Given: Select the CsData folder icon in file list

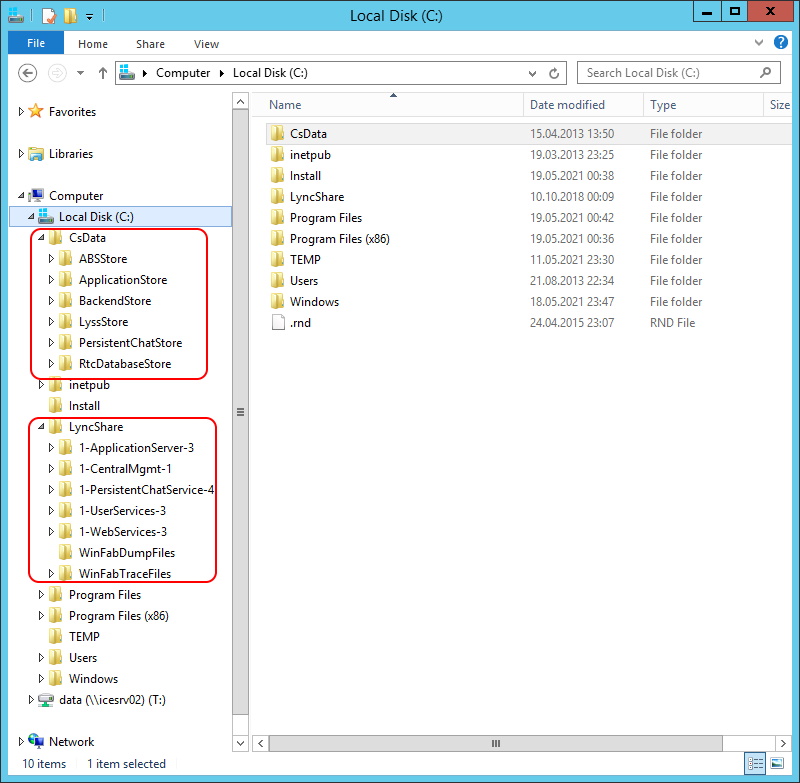Looking at the screenshot, I should tap(277, 133).
